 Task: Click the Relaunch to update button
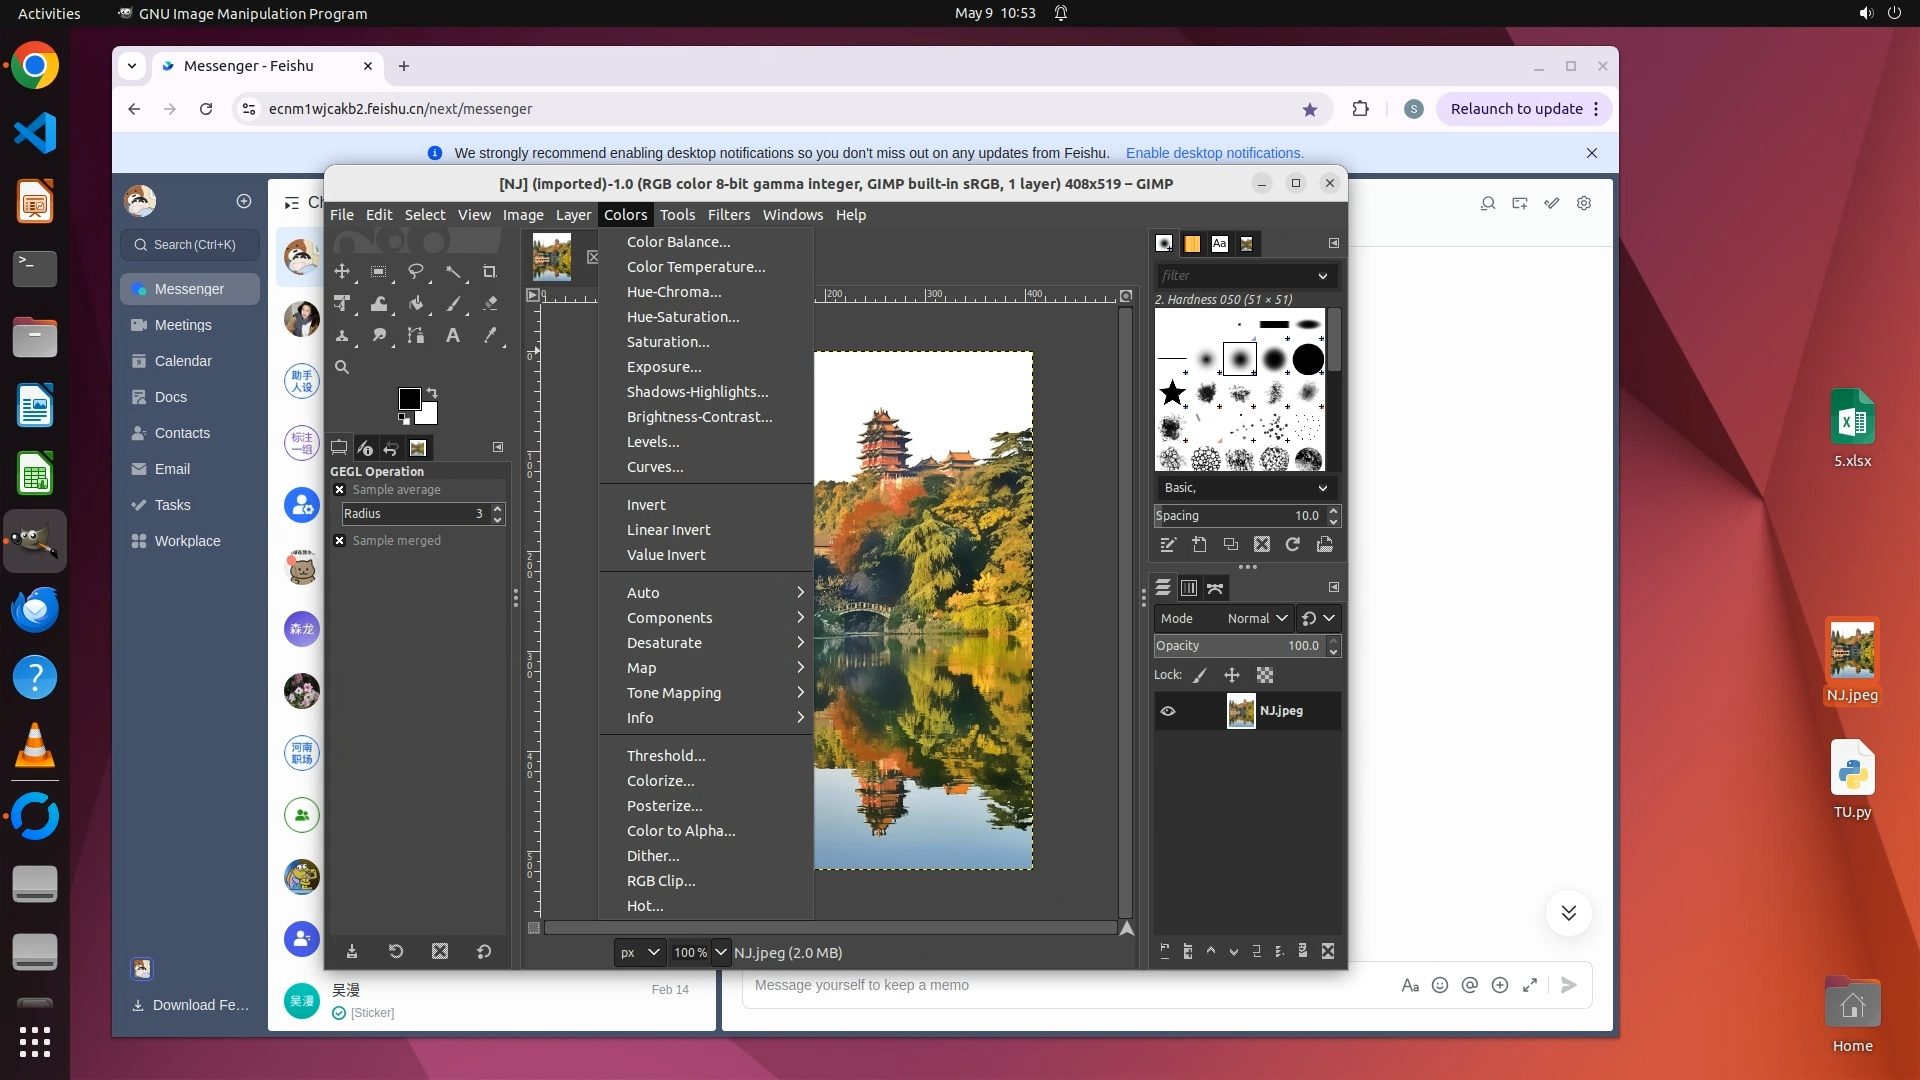pos(1516,109)
